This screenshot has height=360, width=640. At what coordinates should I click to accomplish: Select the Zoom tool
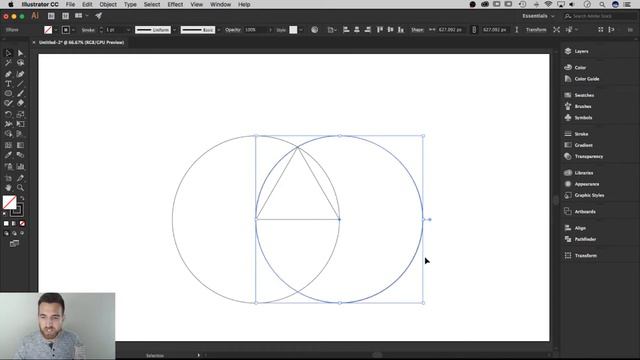(x=20, y=188)
